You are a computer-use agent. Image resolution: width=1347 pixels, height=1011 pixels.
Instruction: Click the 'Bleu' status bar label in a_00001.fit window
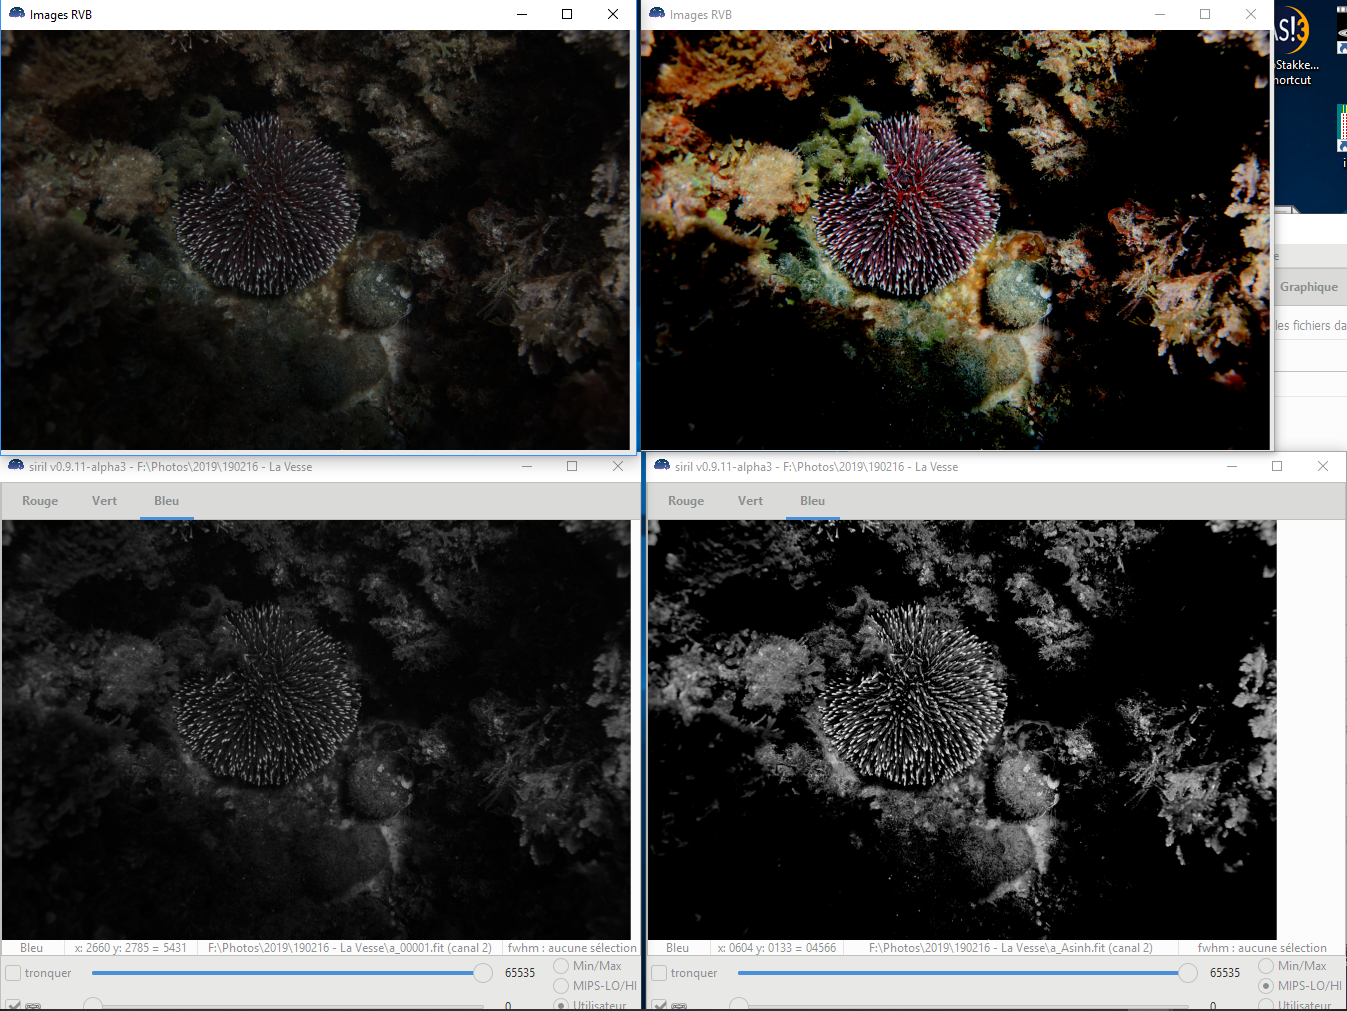32,948
